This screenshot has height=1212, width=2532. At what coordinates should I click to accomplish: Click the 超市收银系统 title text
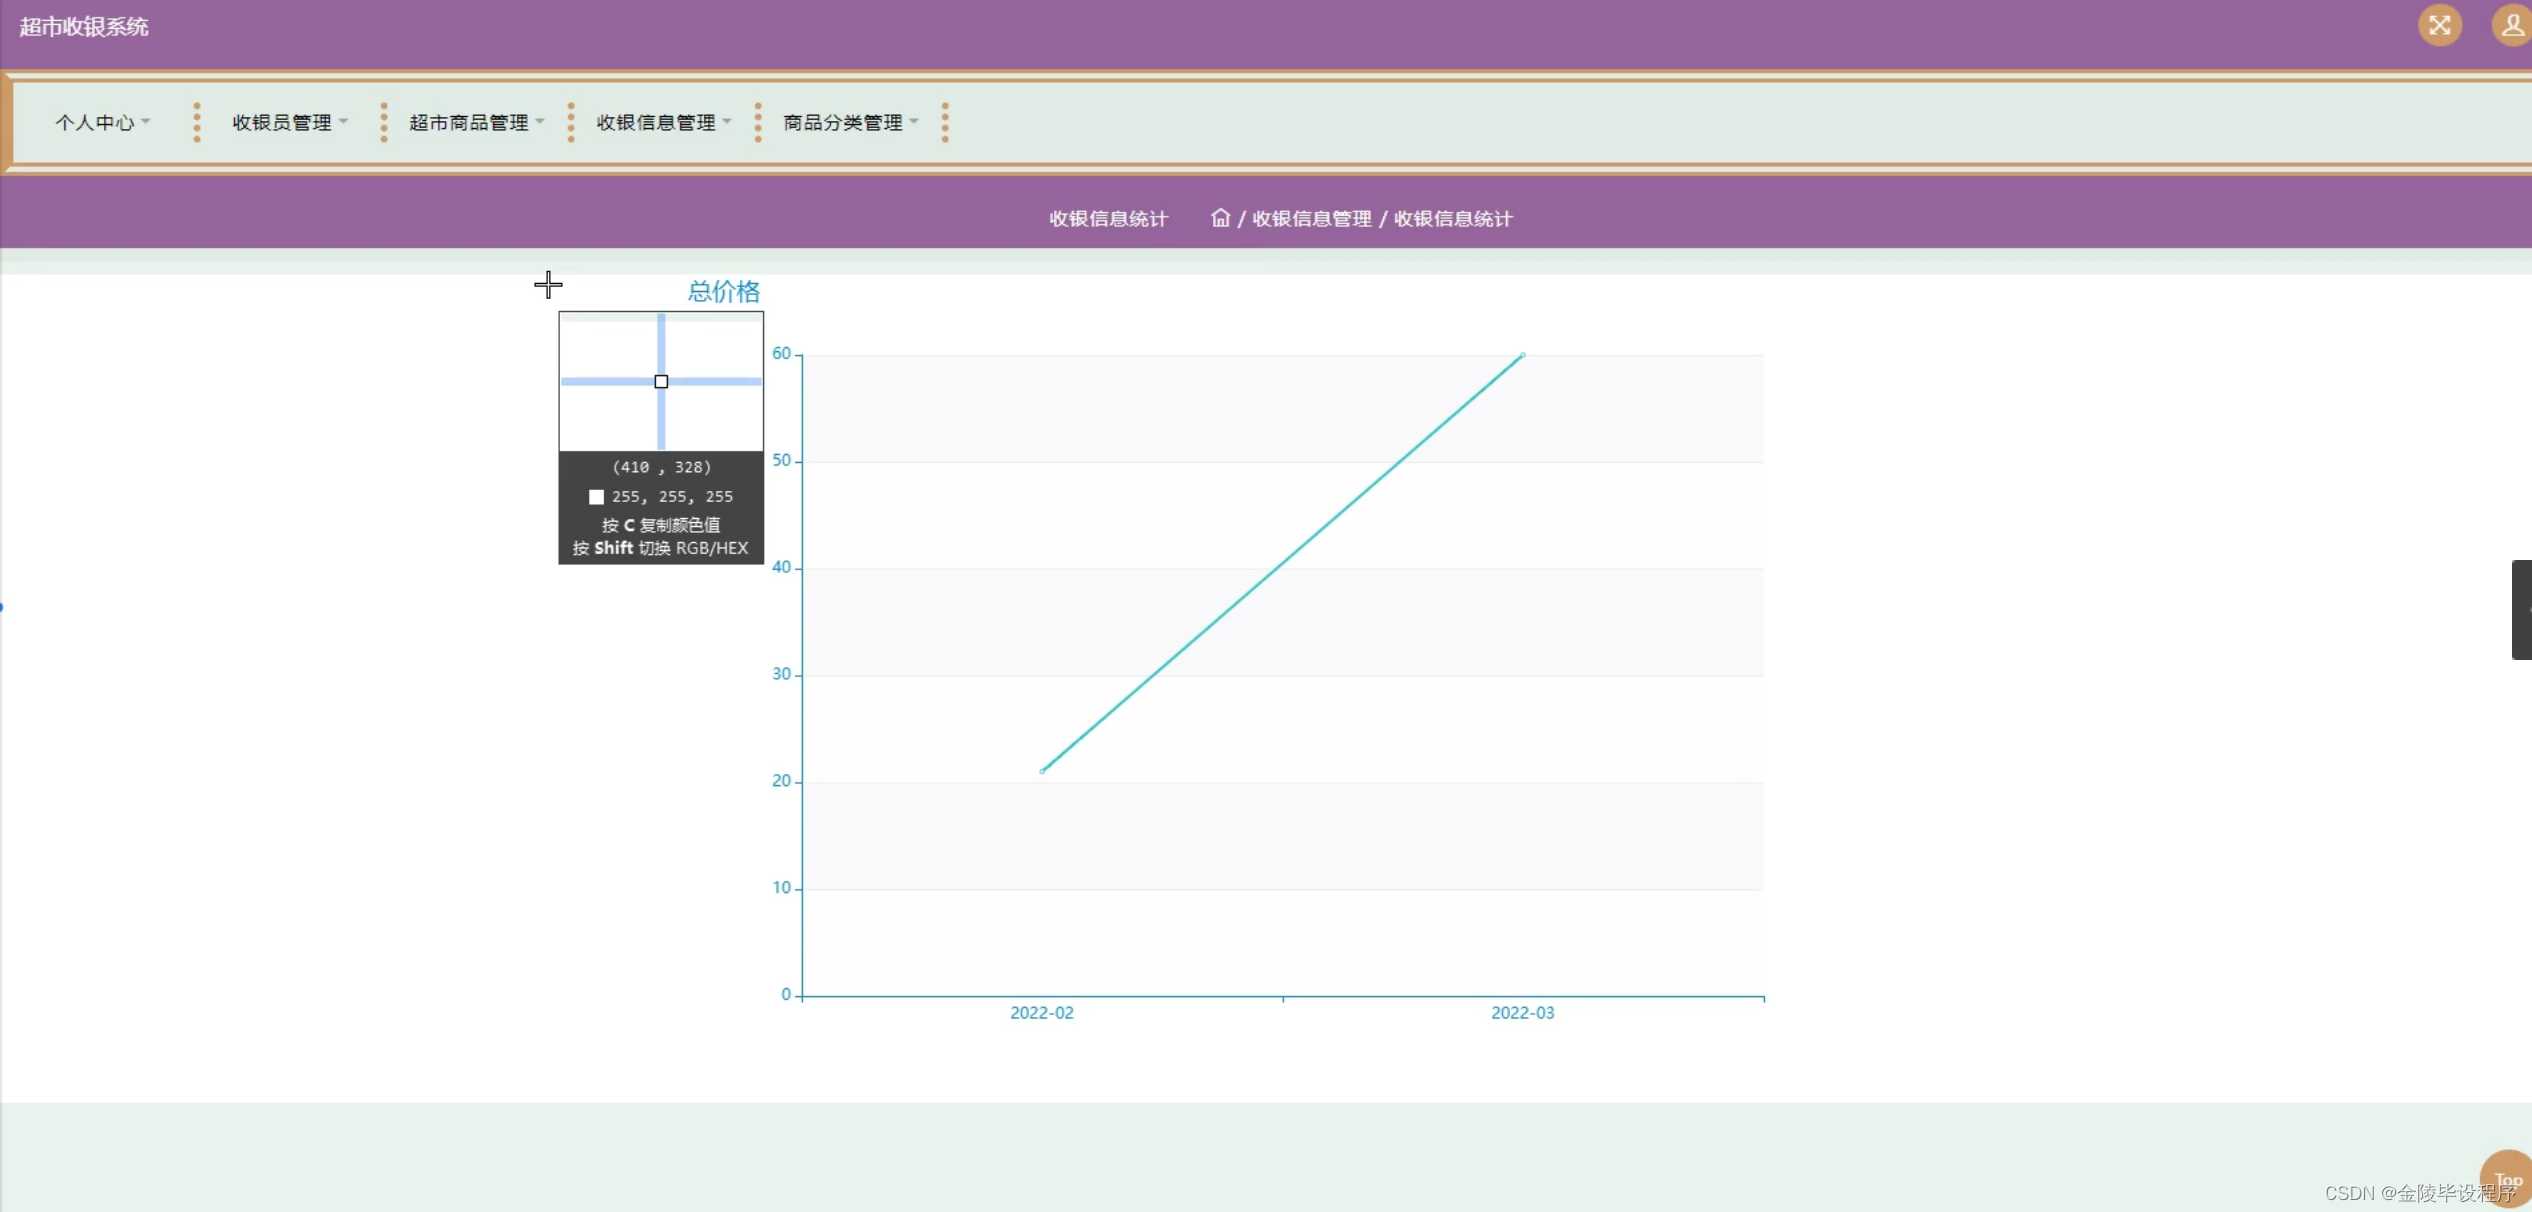coord(84,27)
